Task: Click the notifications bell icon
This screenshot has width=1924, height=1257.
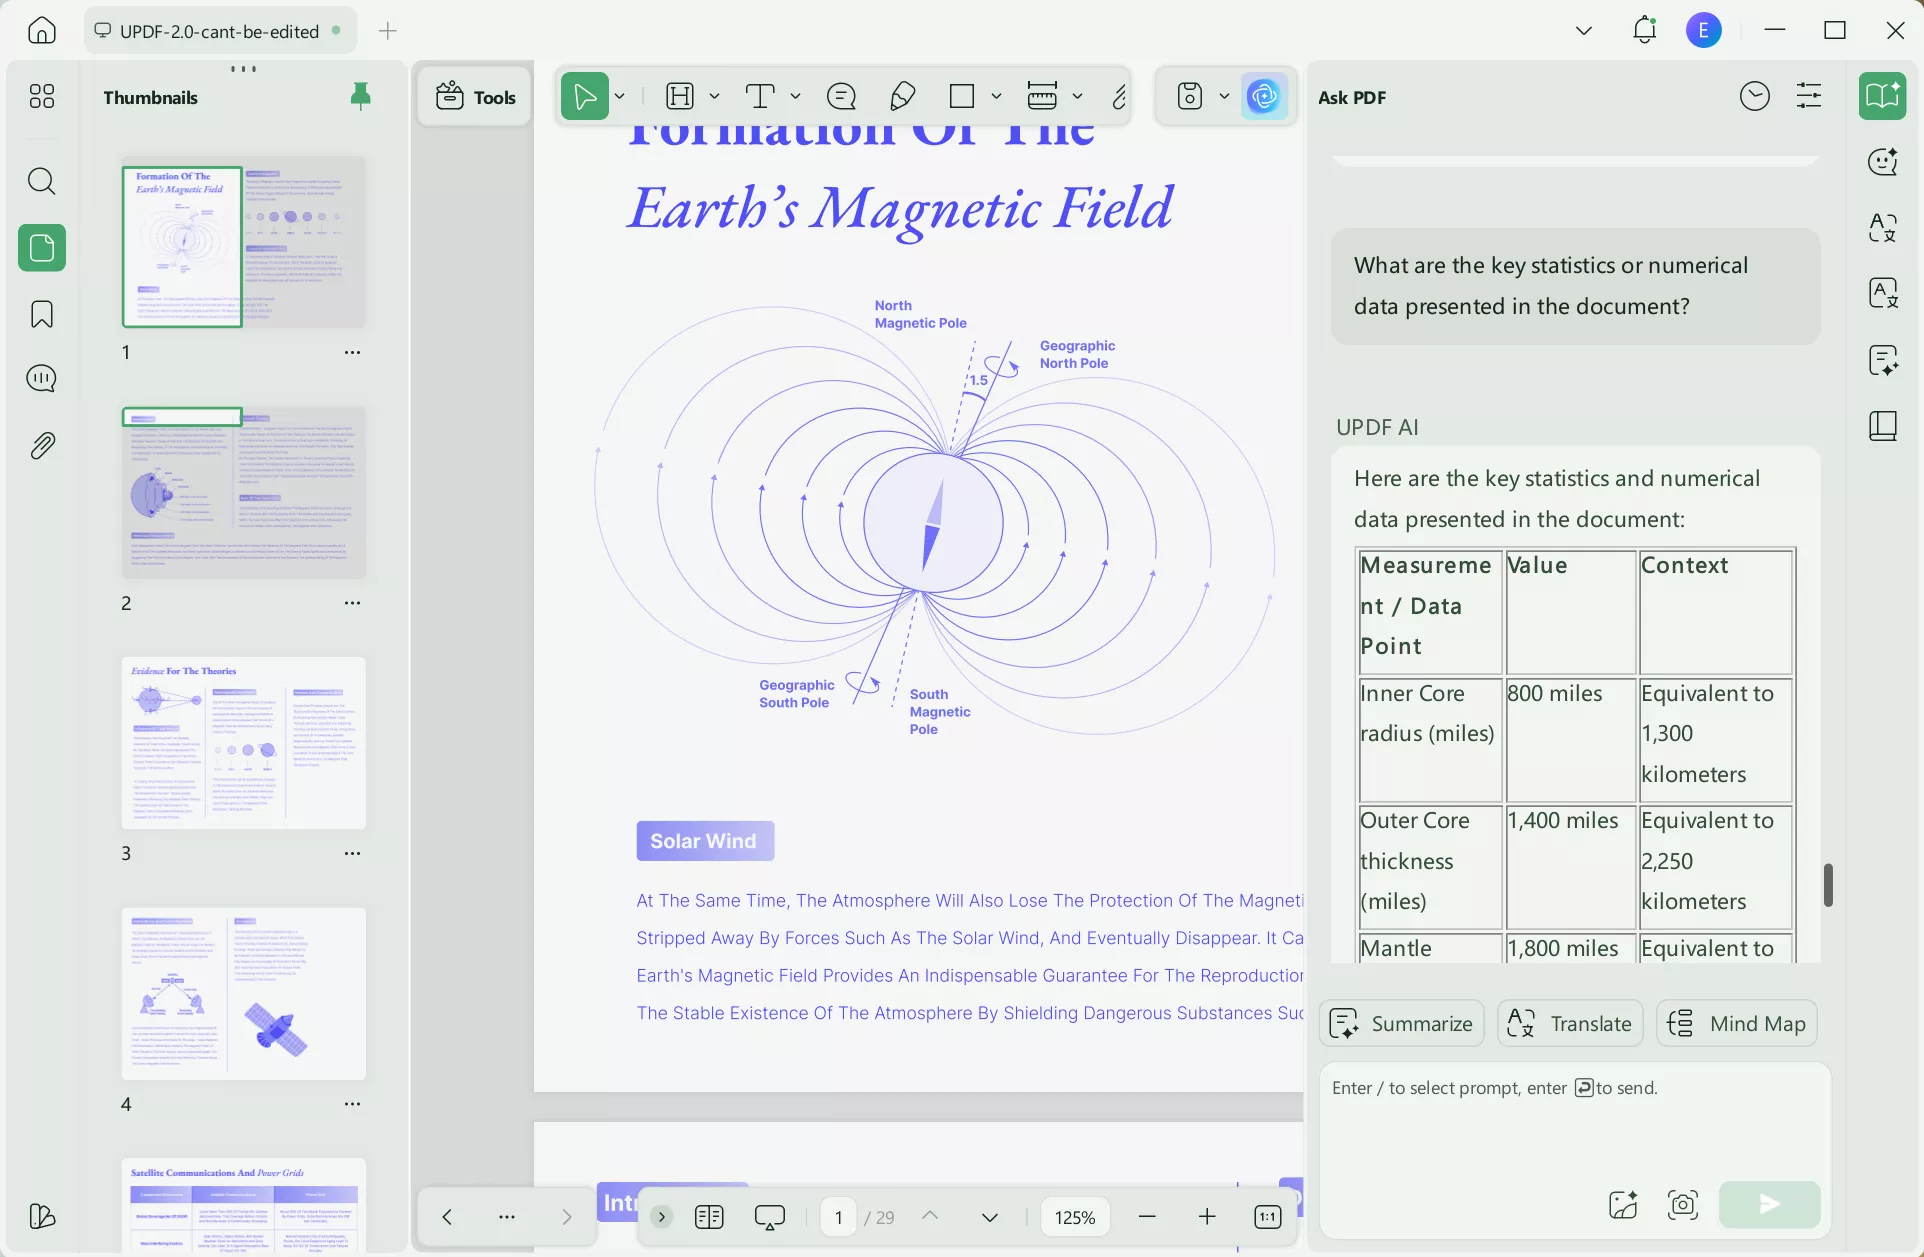Action: pos(1644,30)
